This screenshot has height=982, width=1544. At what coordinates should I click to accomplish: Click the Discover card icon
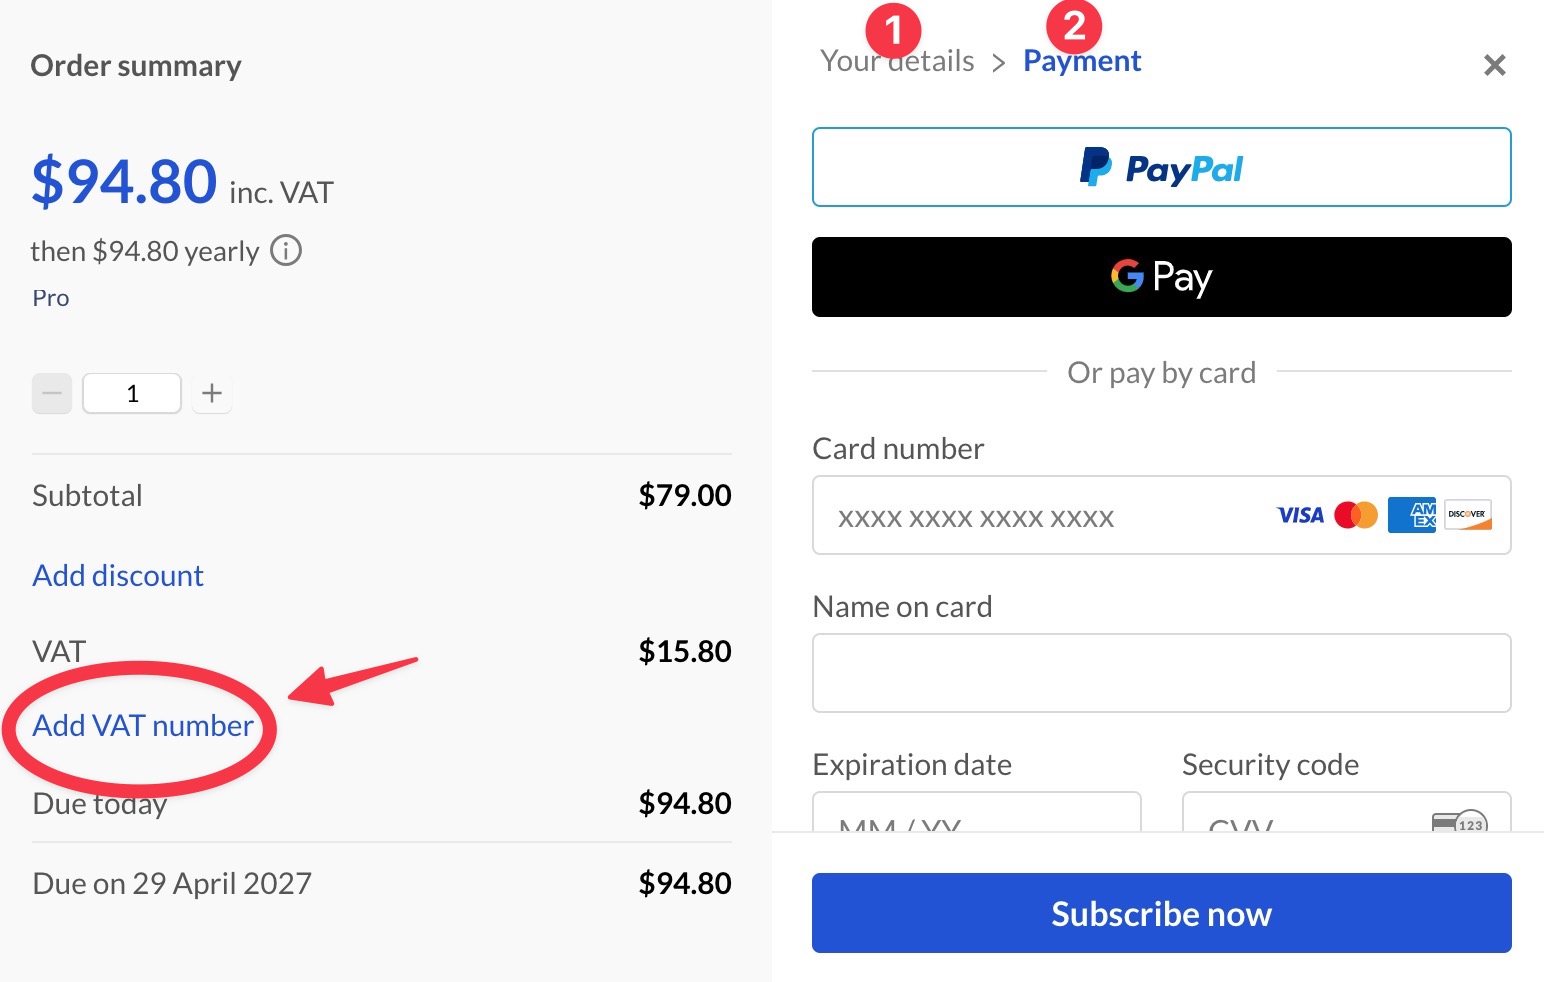(1466, 514)
